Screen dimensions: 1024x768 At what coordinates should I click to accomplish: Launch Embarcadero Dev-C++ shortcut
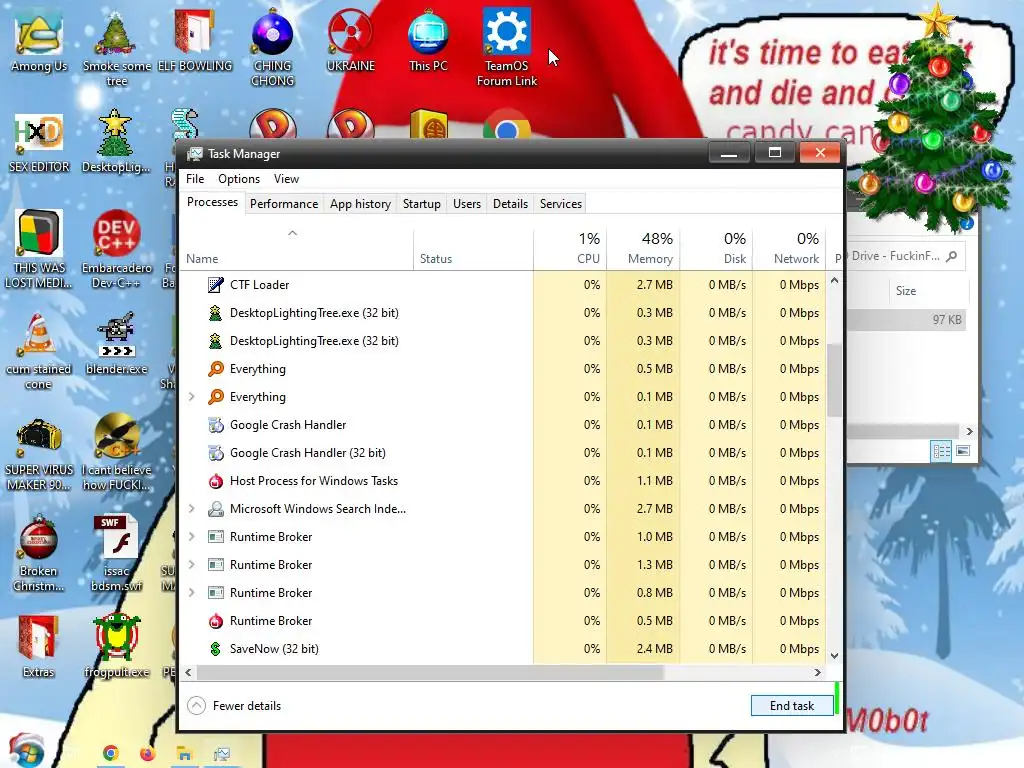point(116,249)
